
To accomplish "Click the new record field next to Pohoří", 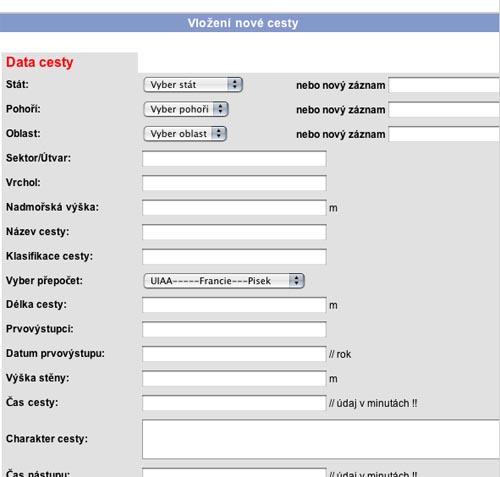I will pos(444,110).
